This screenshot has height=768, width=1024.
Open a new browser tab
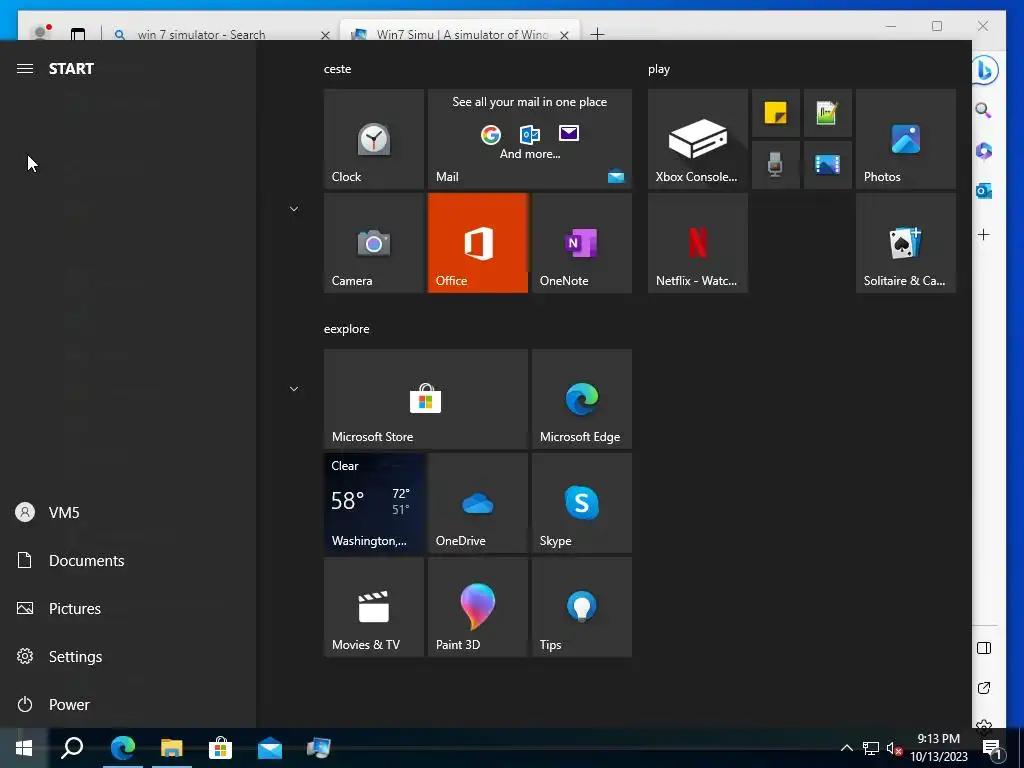(597, 34)
